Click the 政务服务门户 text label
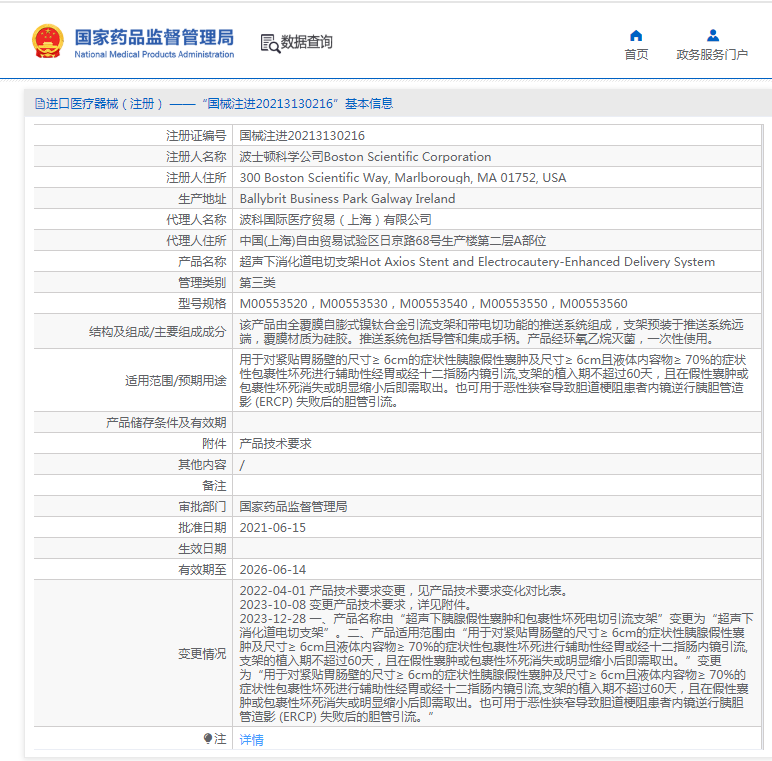Image resolution: width=772 pixels, height=761 pixels. 712,54
